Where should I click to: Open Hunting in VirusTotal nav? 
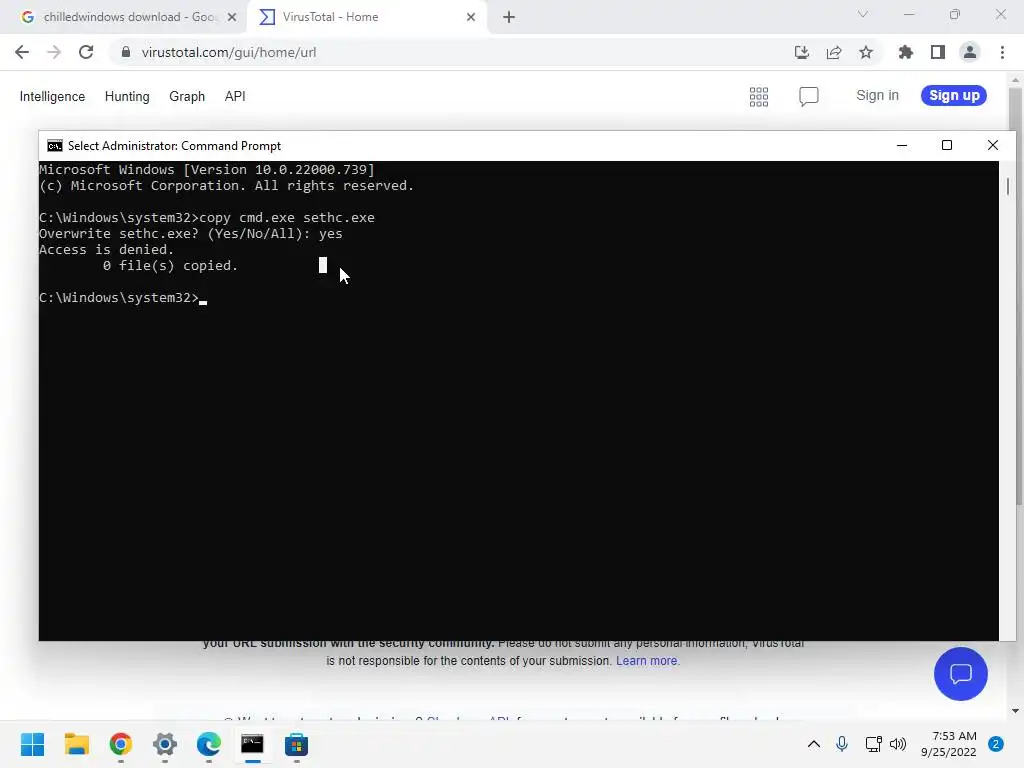(x=127, y=97)
